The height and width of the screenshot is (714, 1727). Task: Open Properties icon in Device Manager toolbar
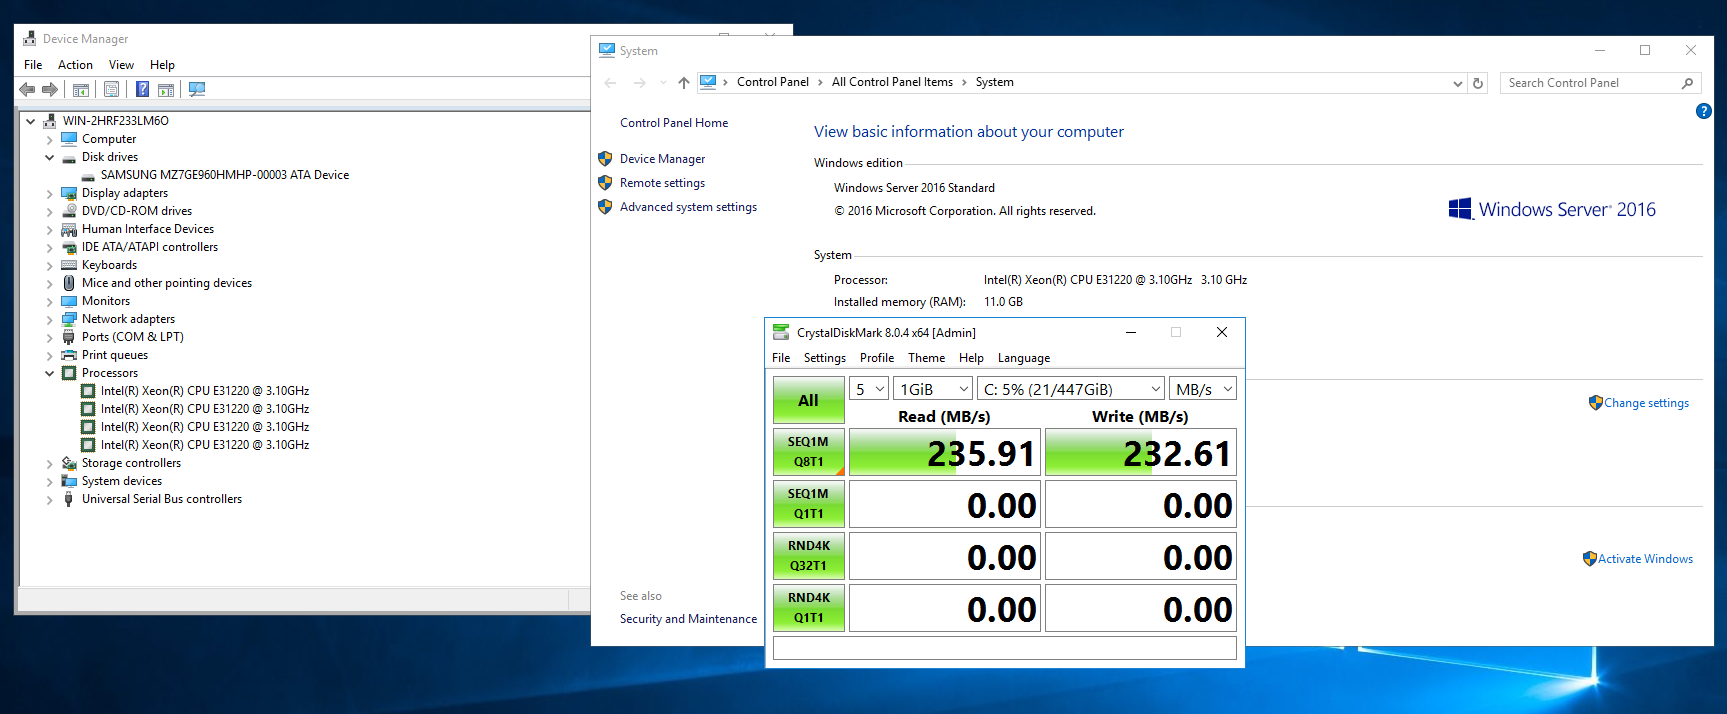click(x=111, y=89)
